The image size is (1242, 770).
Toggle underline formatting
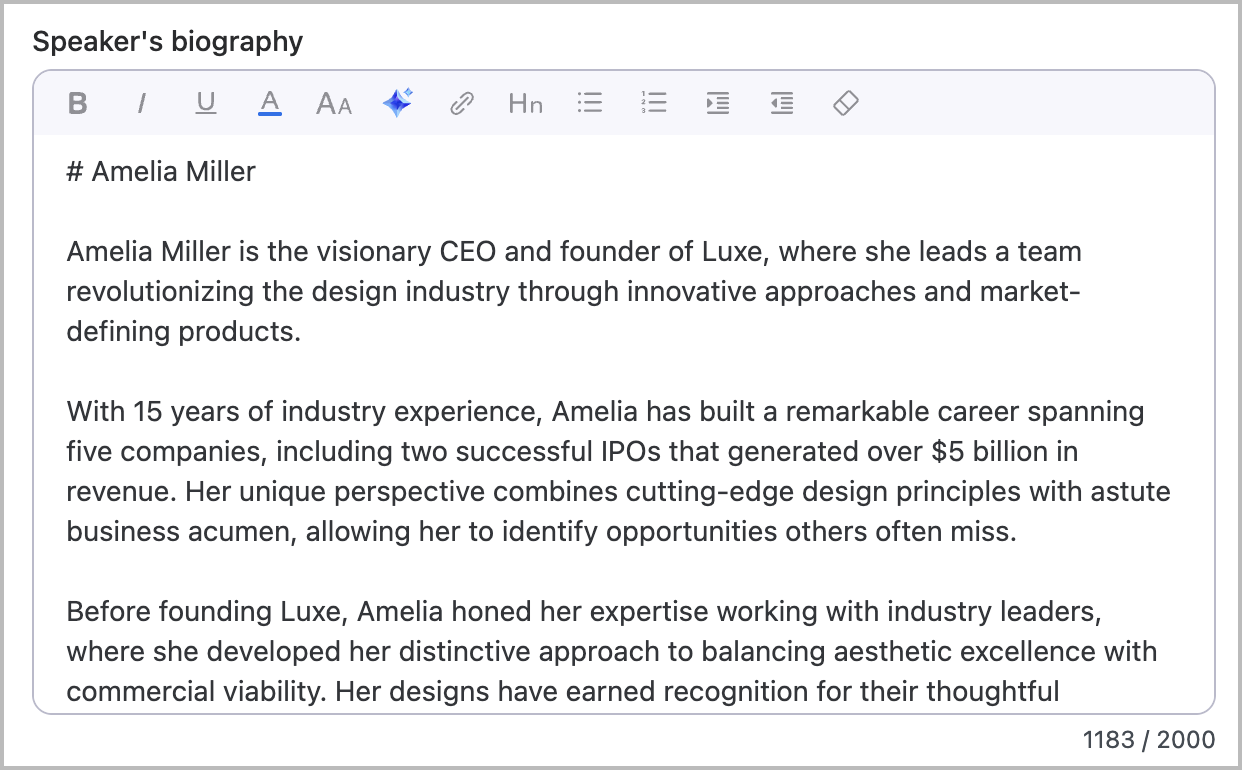coord(206,103)
